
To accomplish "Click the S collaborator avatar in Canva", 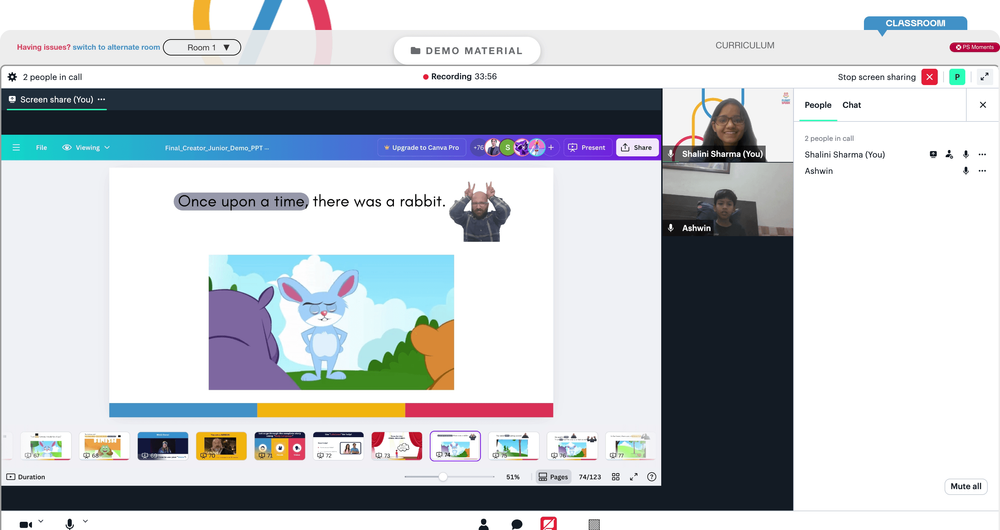I will click(x=507, y=147).
